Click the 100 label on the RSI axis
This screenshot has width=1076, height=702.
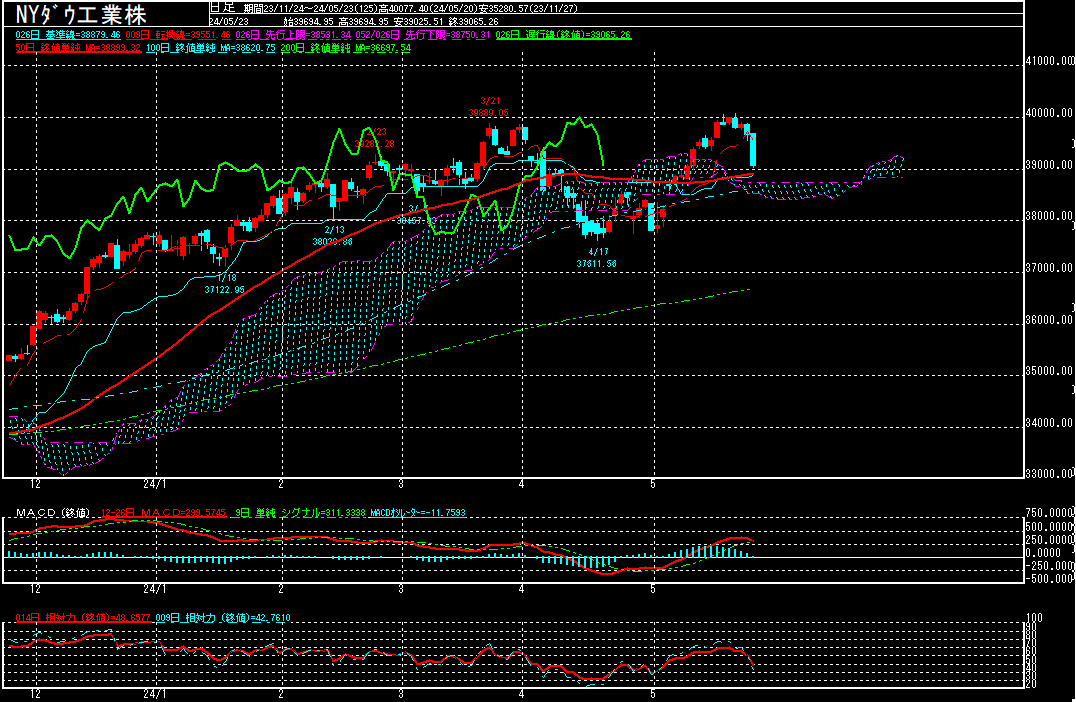click(x=1033, y=618)
